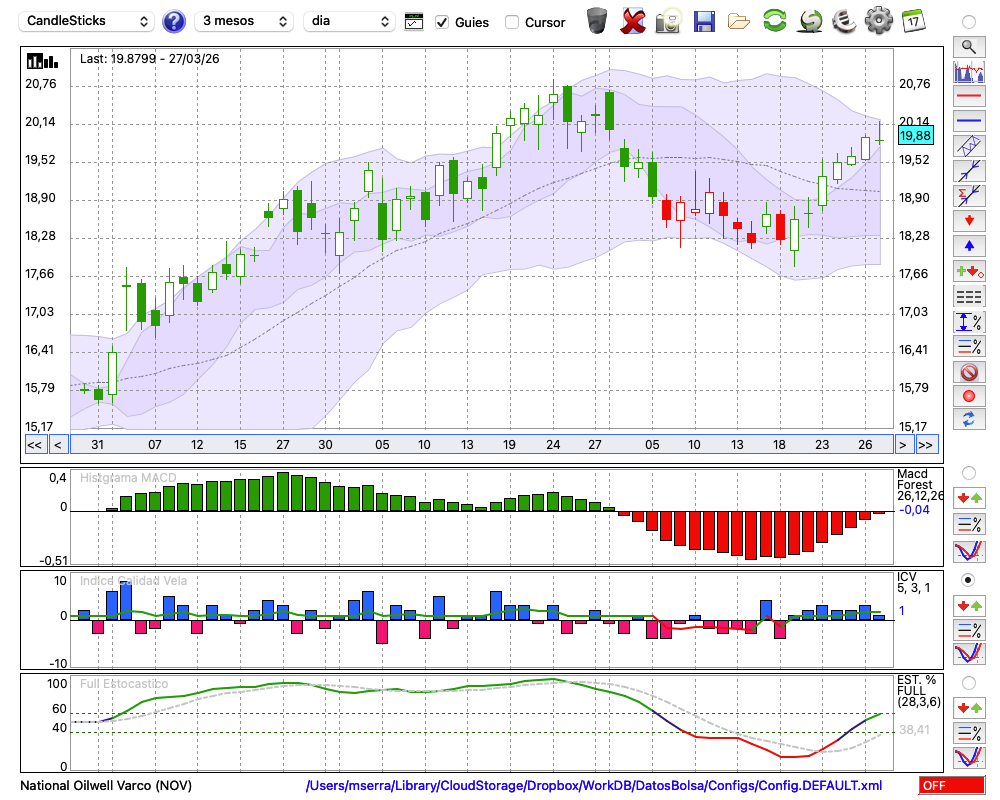Click MACD panel indicator curve icon
This screenshot has height=800, width=1000.
[969, 551]
